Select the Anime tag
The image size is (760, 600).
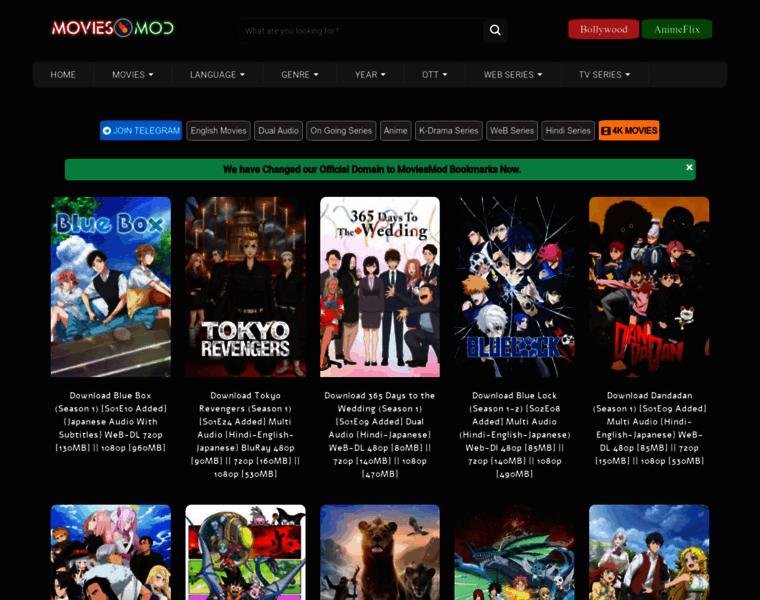point(396,130)
